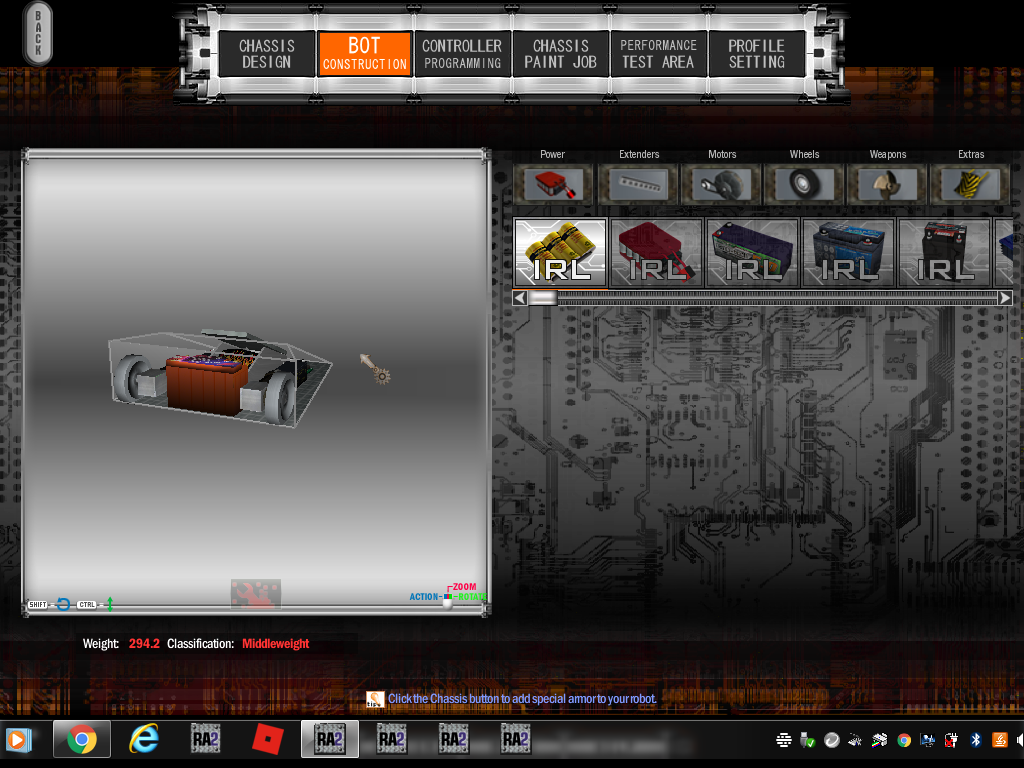Switch to the active RA2 taskbar window
Image resolution: width=1024 pixels, height=768 pixels.
pyautogui.click(x=330, y=739)
